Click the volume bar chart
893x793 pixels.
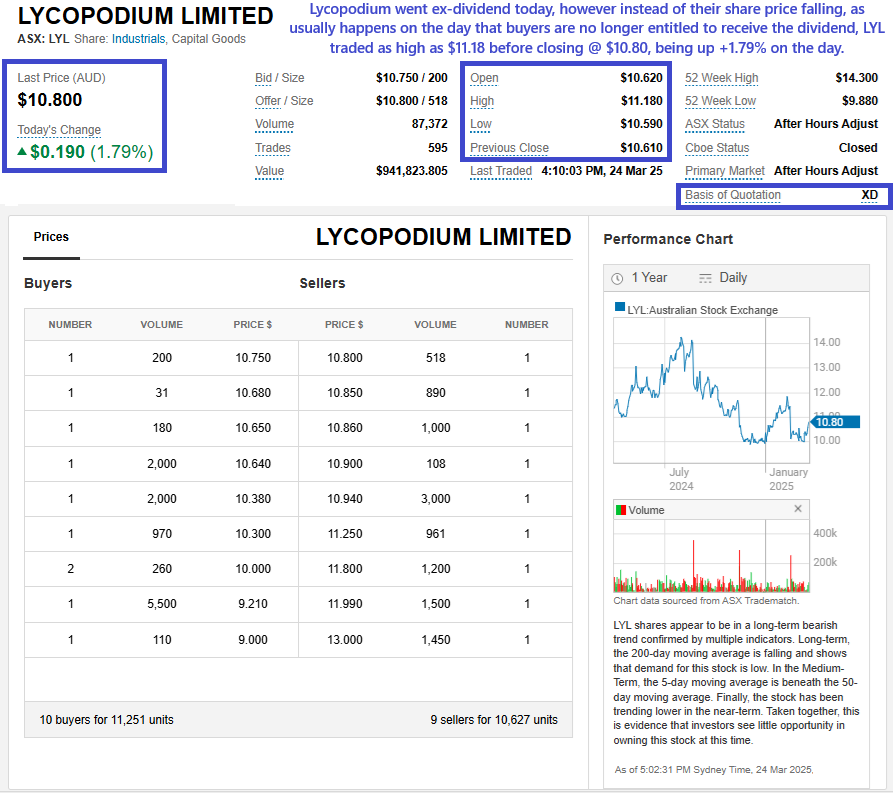coord(711,556)
